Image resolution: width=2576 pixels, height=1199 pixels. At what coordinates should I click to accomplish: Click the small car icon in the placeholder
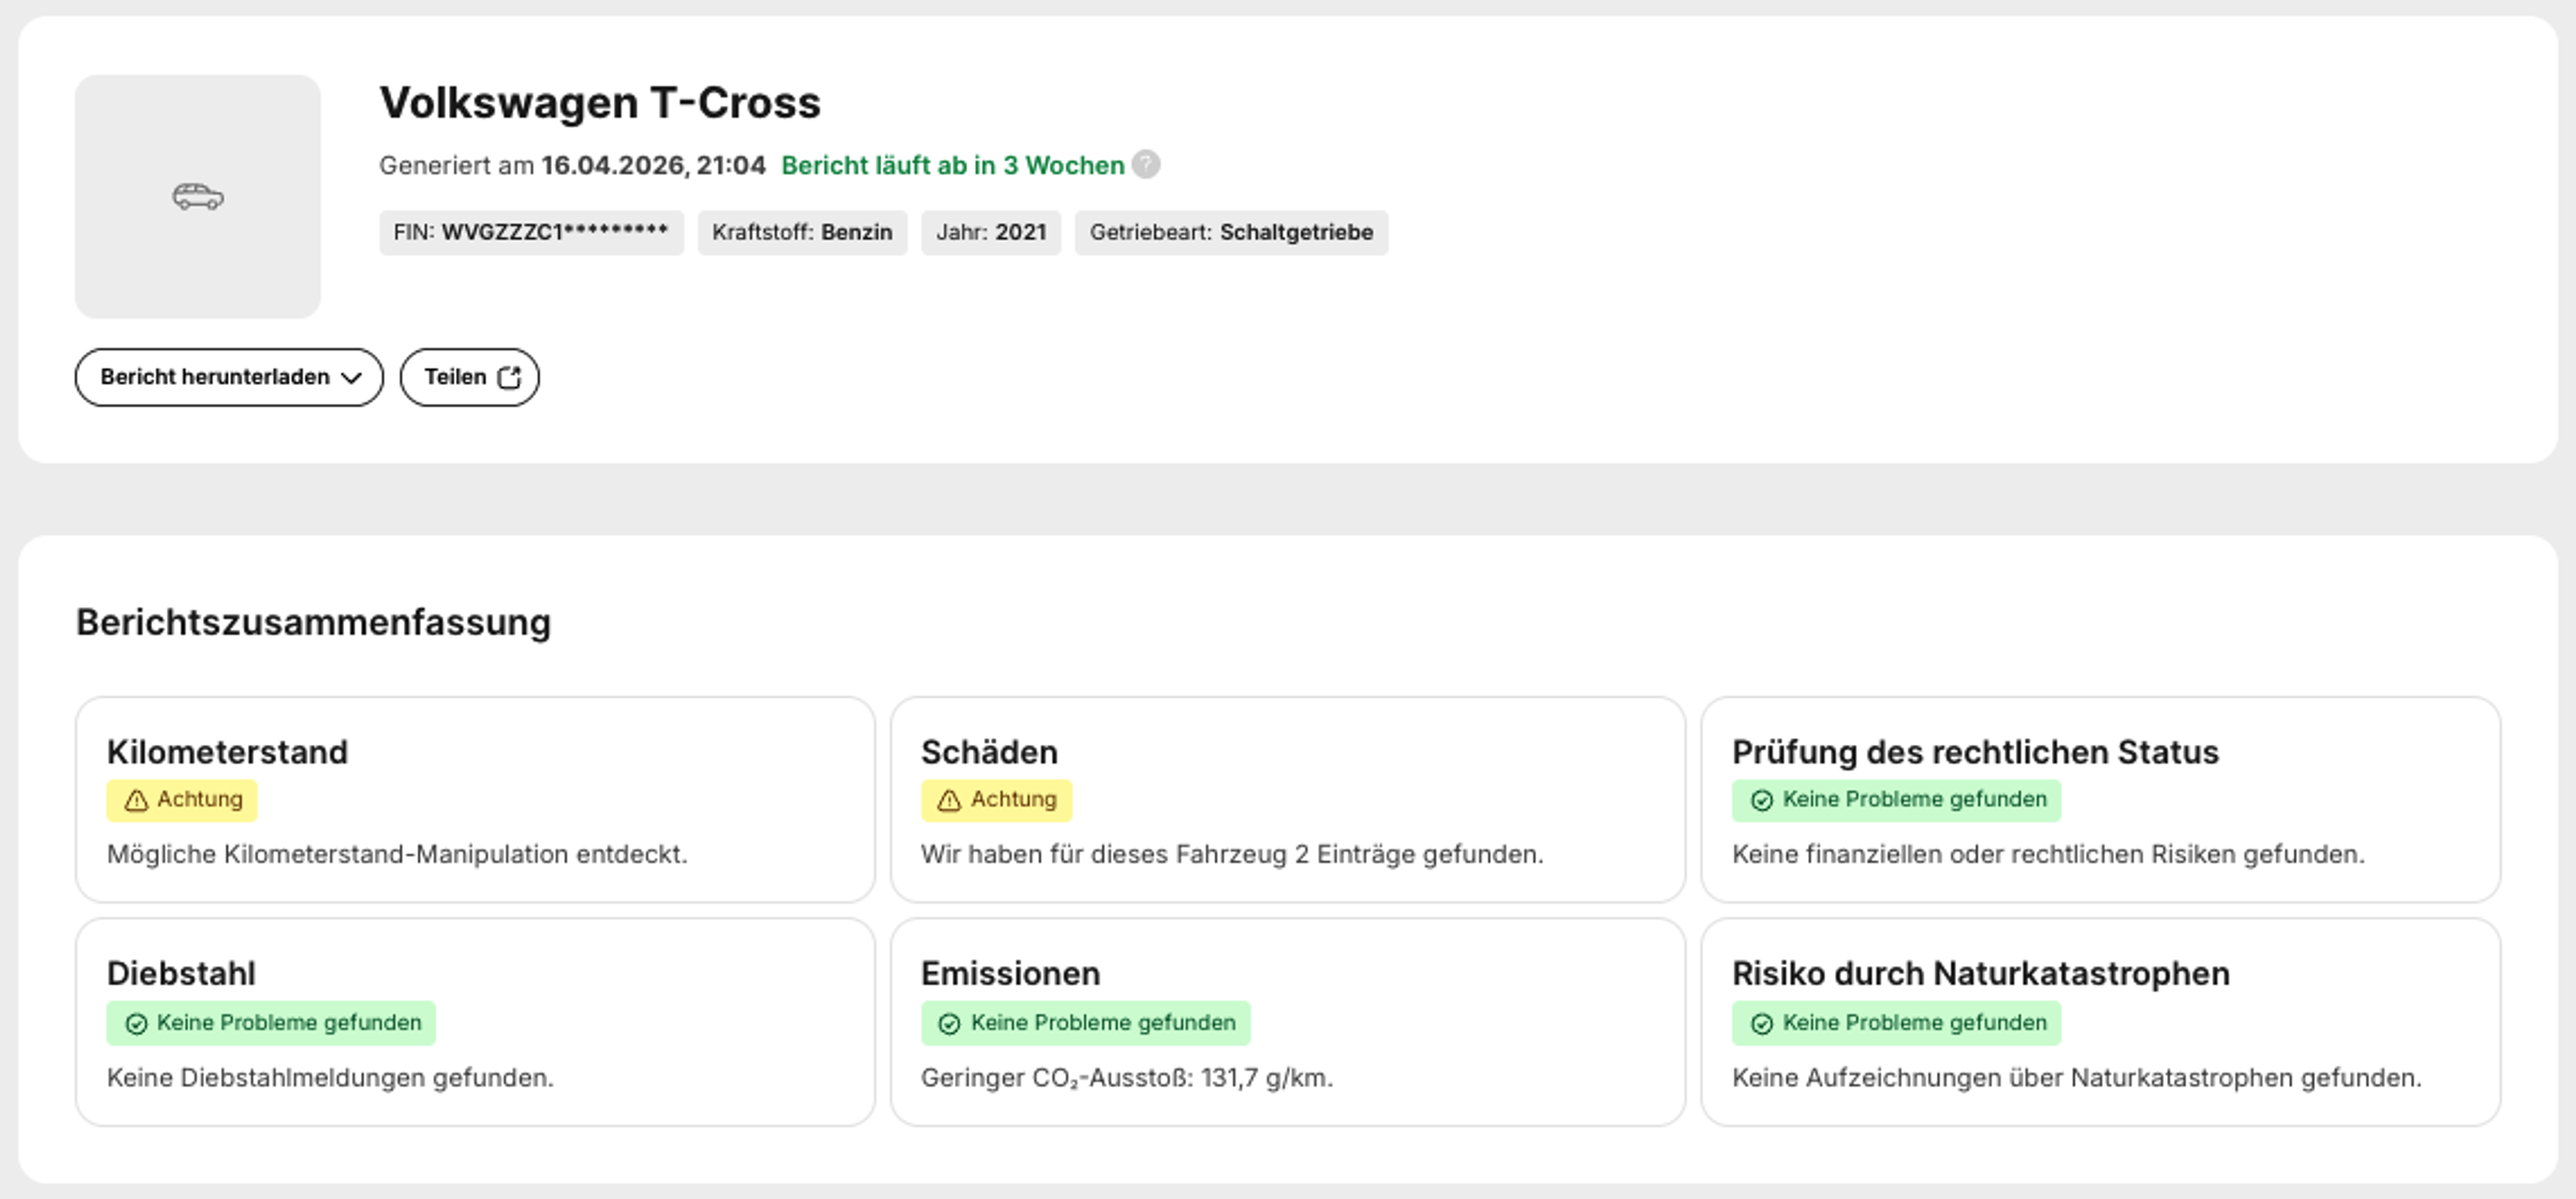[198, 196]
